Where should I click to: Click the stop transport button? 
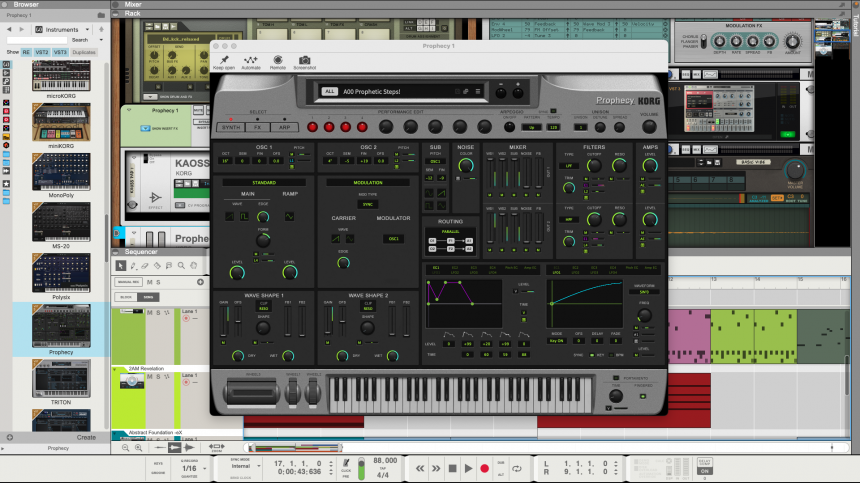click(452, 469)
